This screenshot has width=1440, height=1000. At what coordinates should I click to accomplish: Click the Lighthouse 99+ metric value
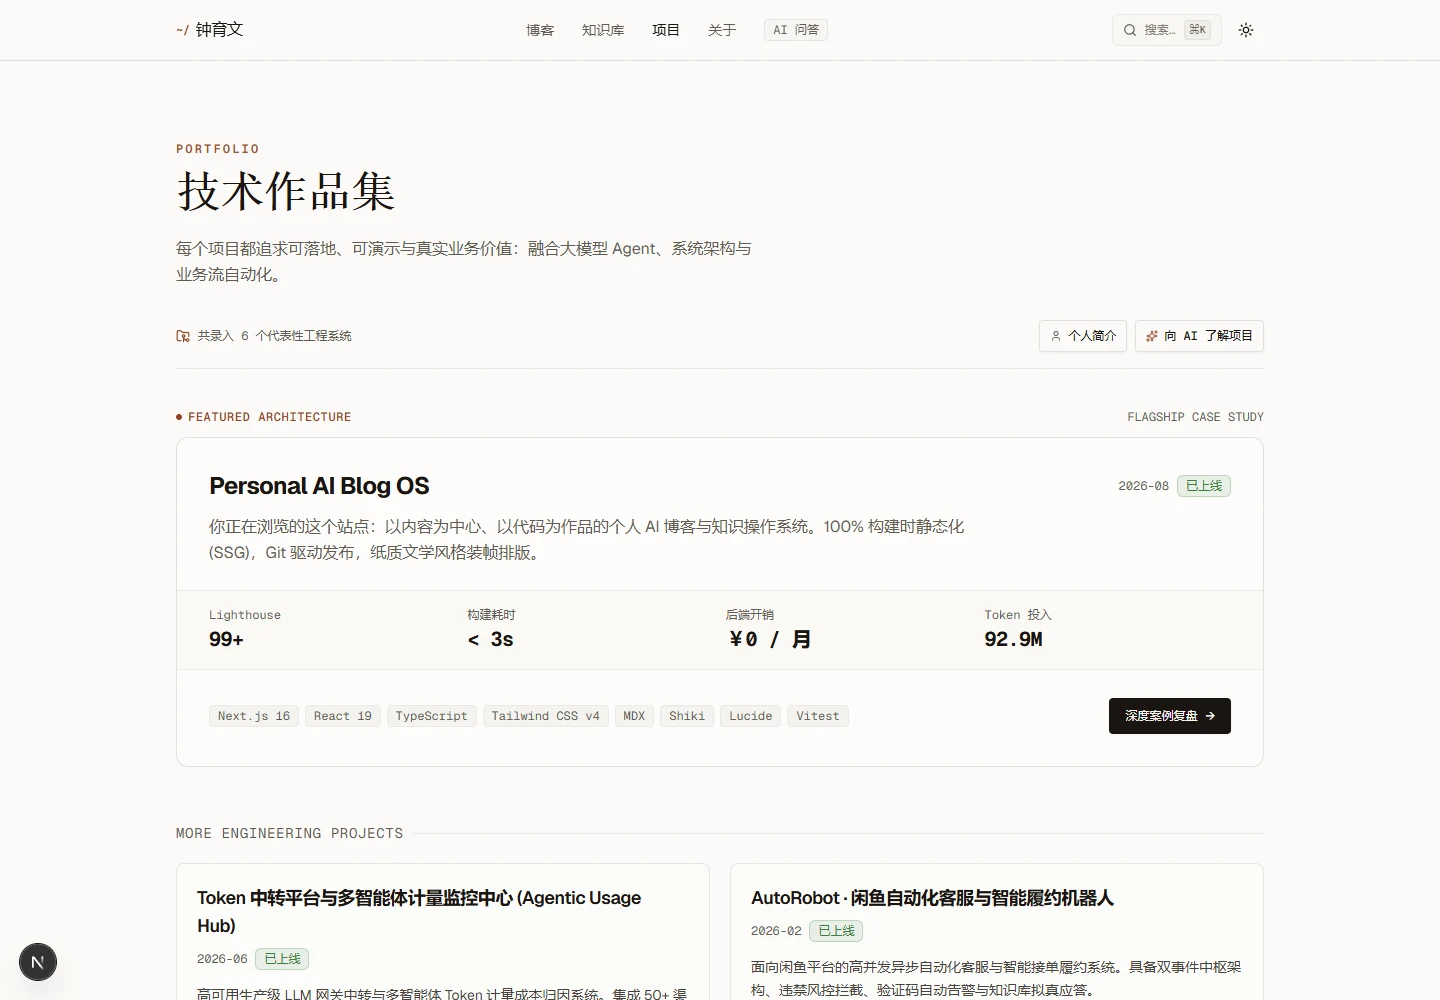pos(227,640)
